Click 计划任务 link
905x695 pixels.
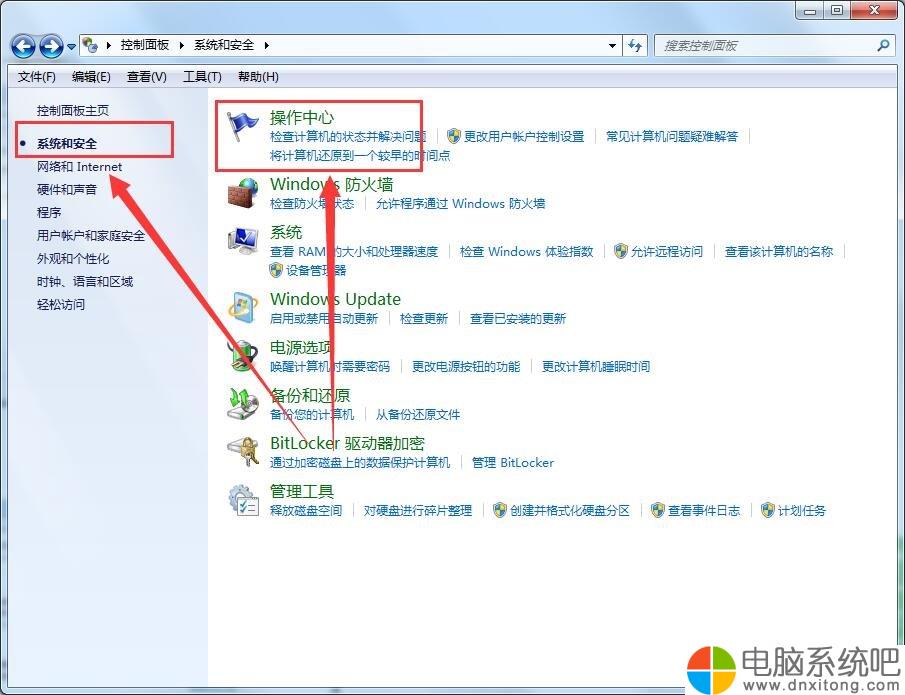click(802, 511)
